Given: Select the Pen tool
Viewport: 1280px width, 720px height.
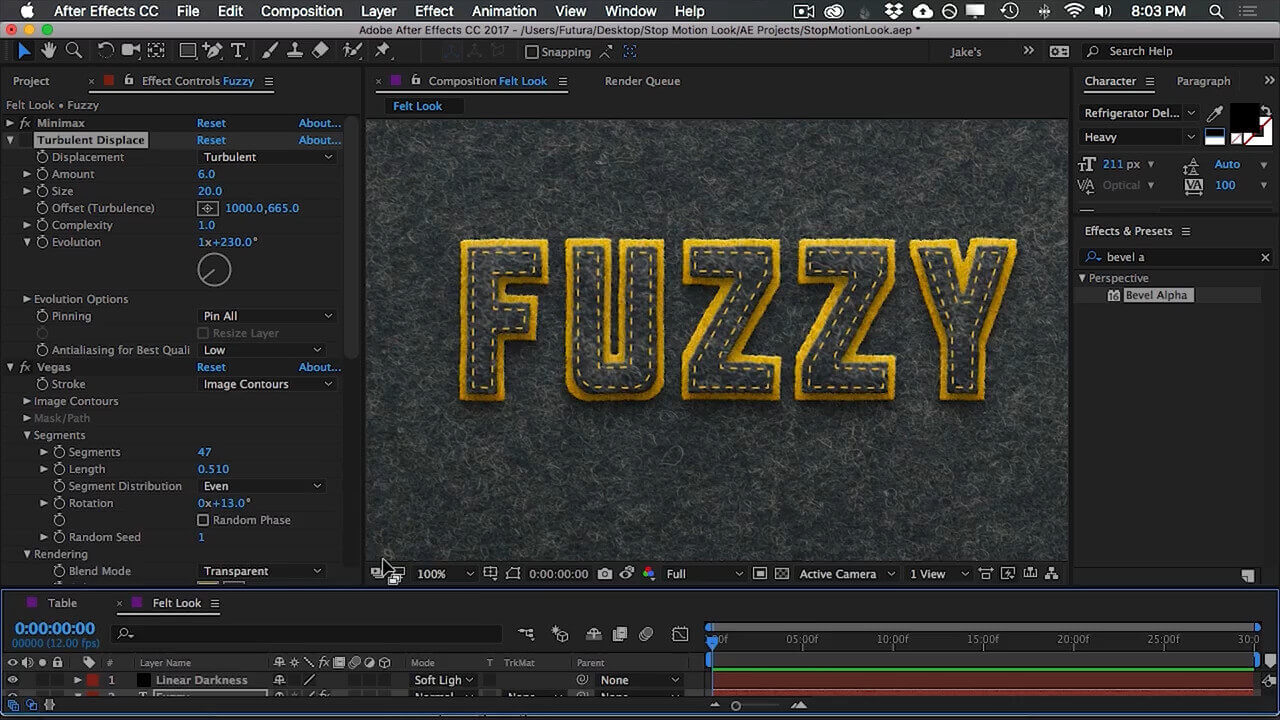Looking at the screenshot, I should [x=212, y=50].
